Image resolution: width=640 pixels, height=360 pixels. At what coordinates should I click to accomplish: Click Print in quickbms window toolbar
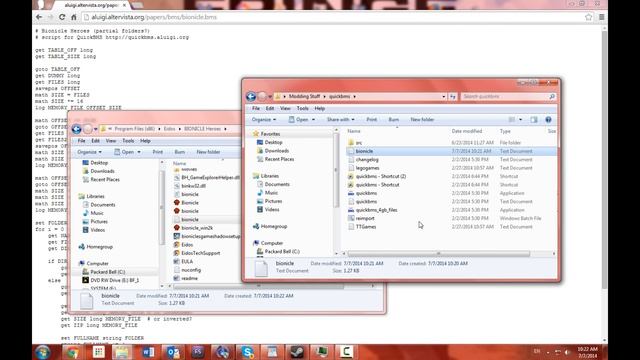click(371, 120)
